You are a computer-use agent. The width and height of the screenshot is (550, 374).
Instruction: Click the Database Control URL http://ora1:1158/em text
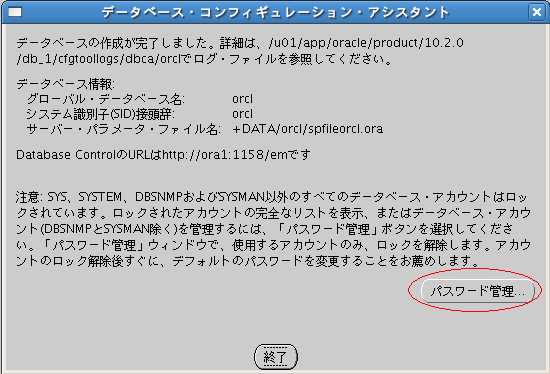click(x=225, y=154)
